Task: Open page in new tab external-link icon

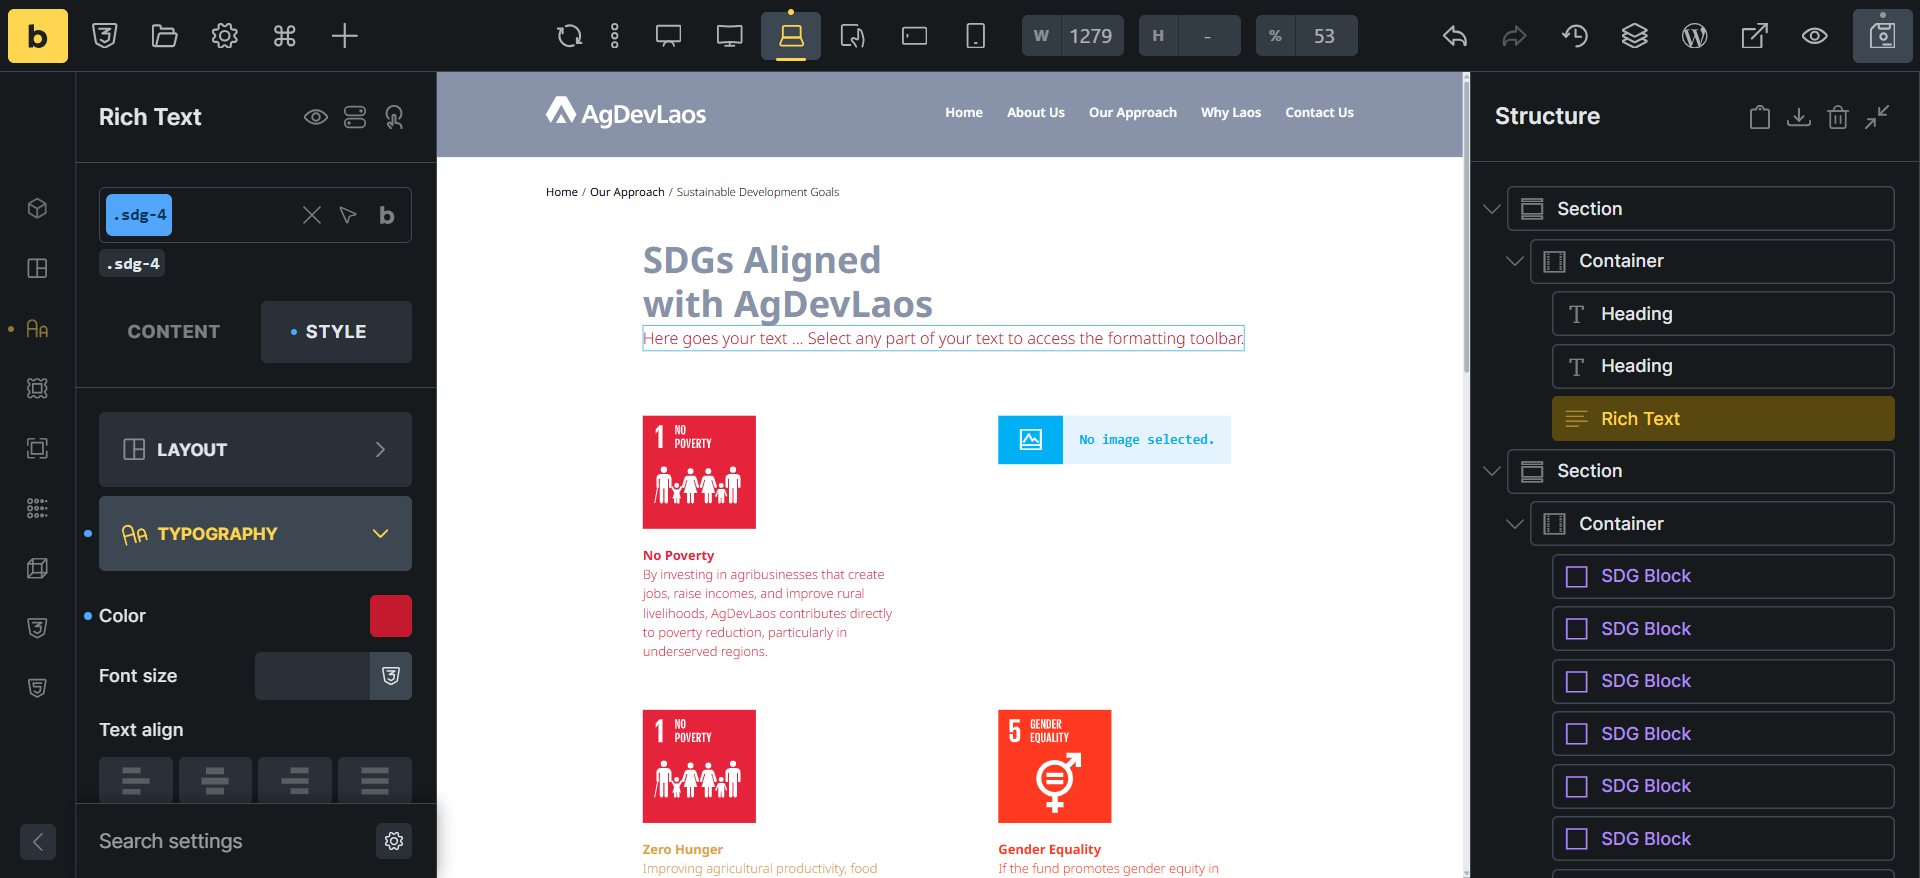Action: coord(1755,36)
